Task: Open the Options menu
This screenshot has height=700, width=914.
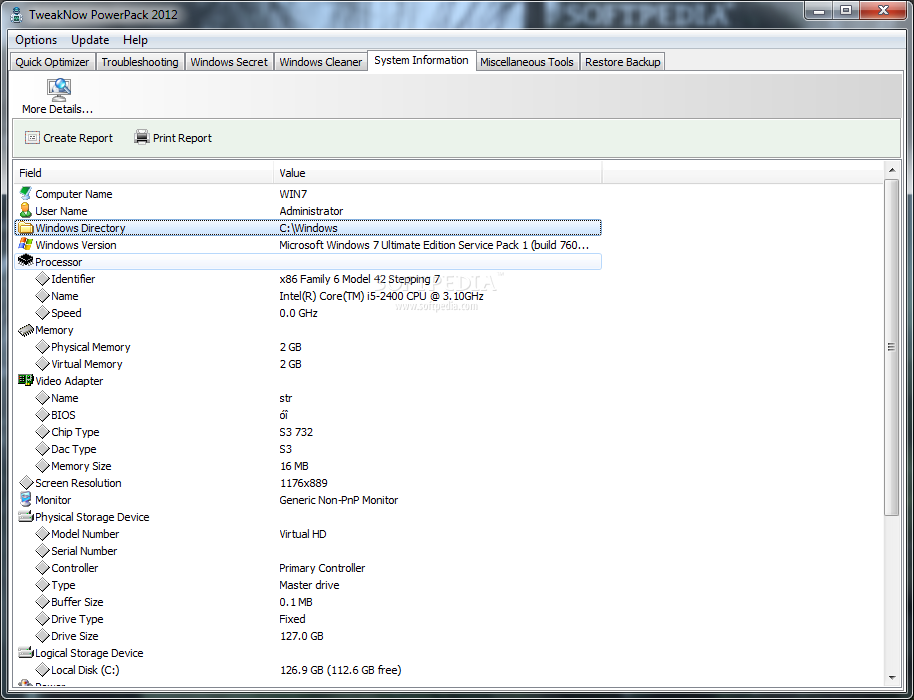Action: tap(36, 40)
